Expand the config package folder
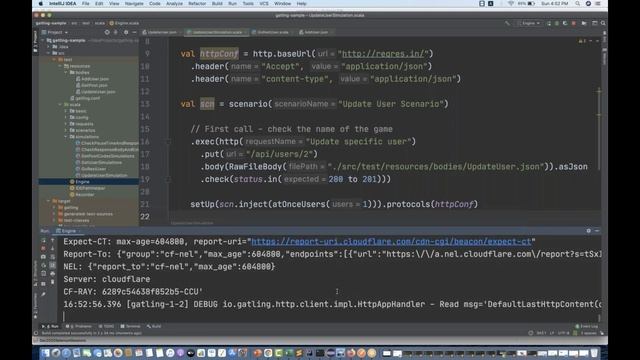Viewport: 640px width, 360px height. pos(66,118)
